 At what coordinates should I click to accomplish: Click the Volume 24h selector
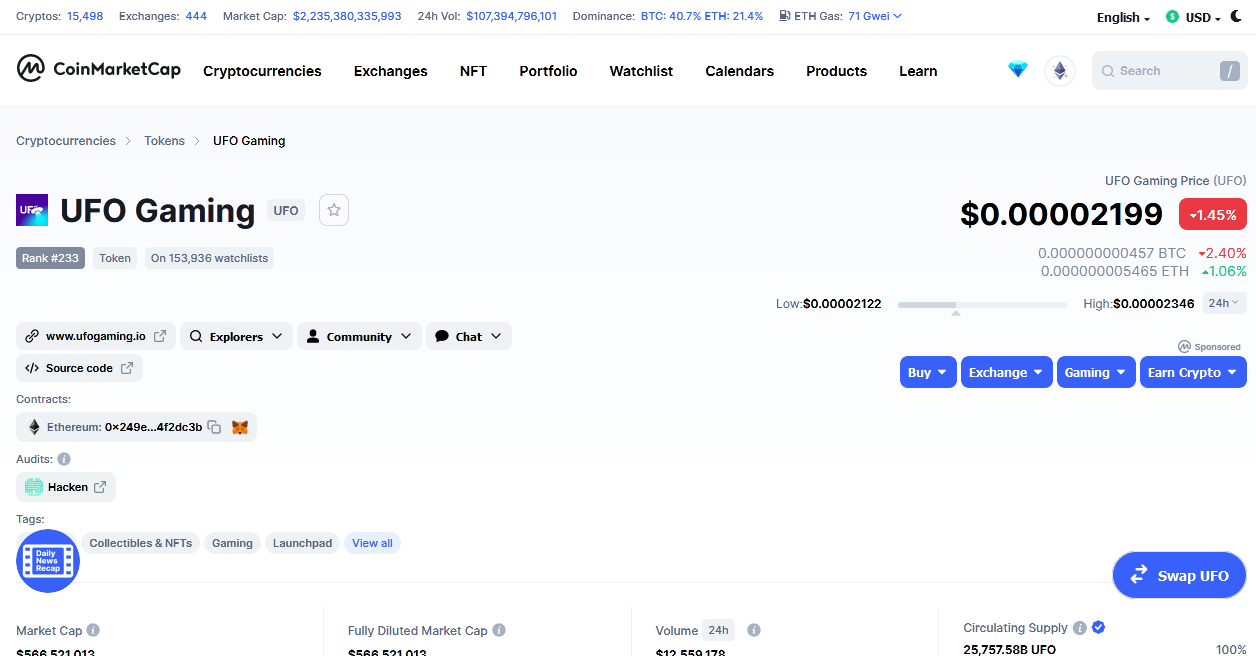(718, 630)
